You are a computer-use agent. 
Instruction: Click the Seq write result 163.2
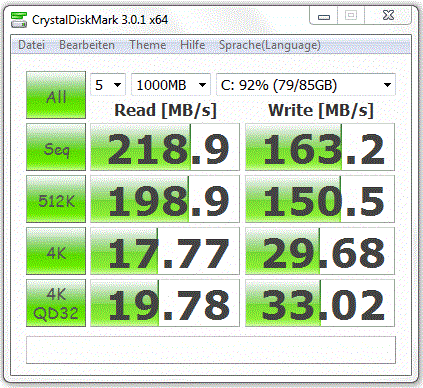point(320,147)
